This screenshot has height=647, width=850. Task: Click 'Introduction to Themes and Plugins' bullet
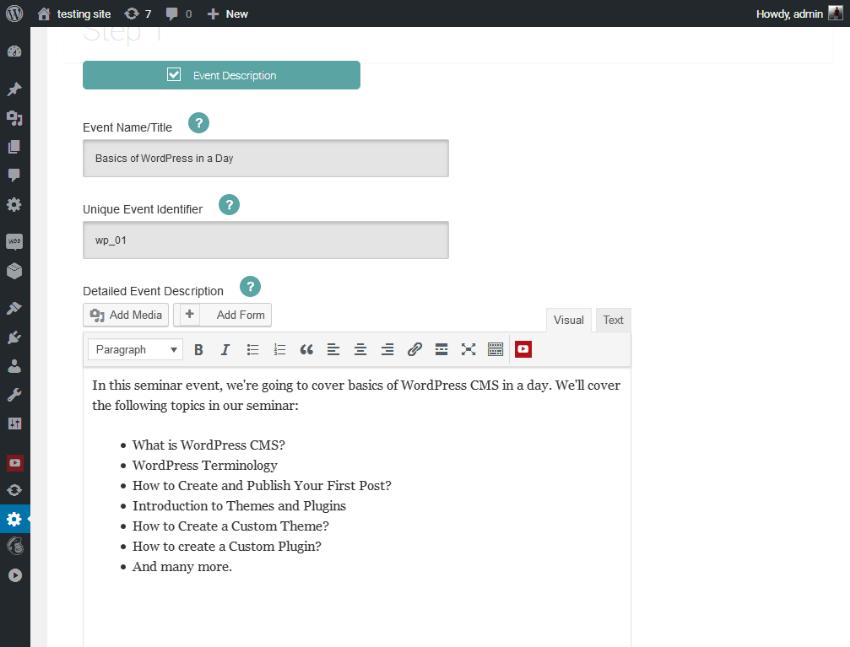pos(239,506)
